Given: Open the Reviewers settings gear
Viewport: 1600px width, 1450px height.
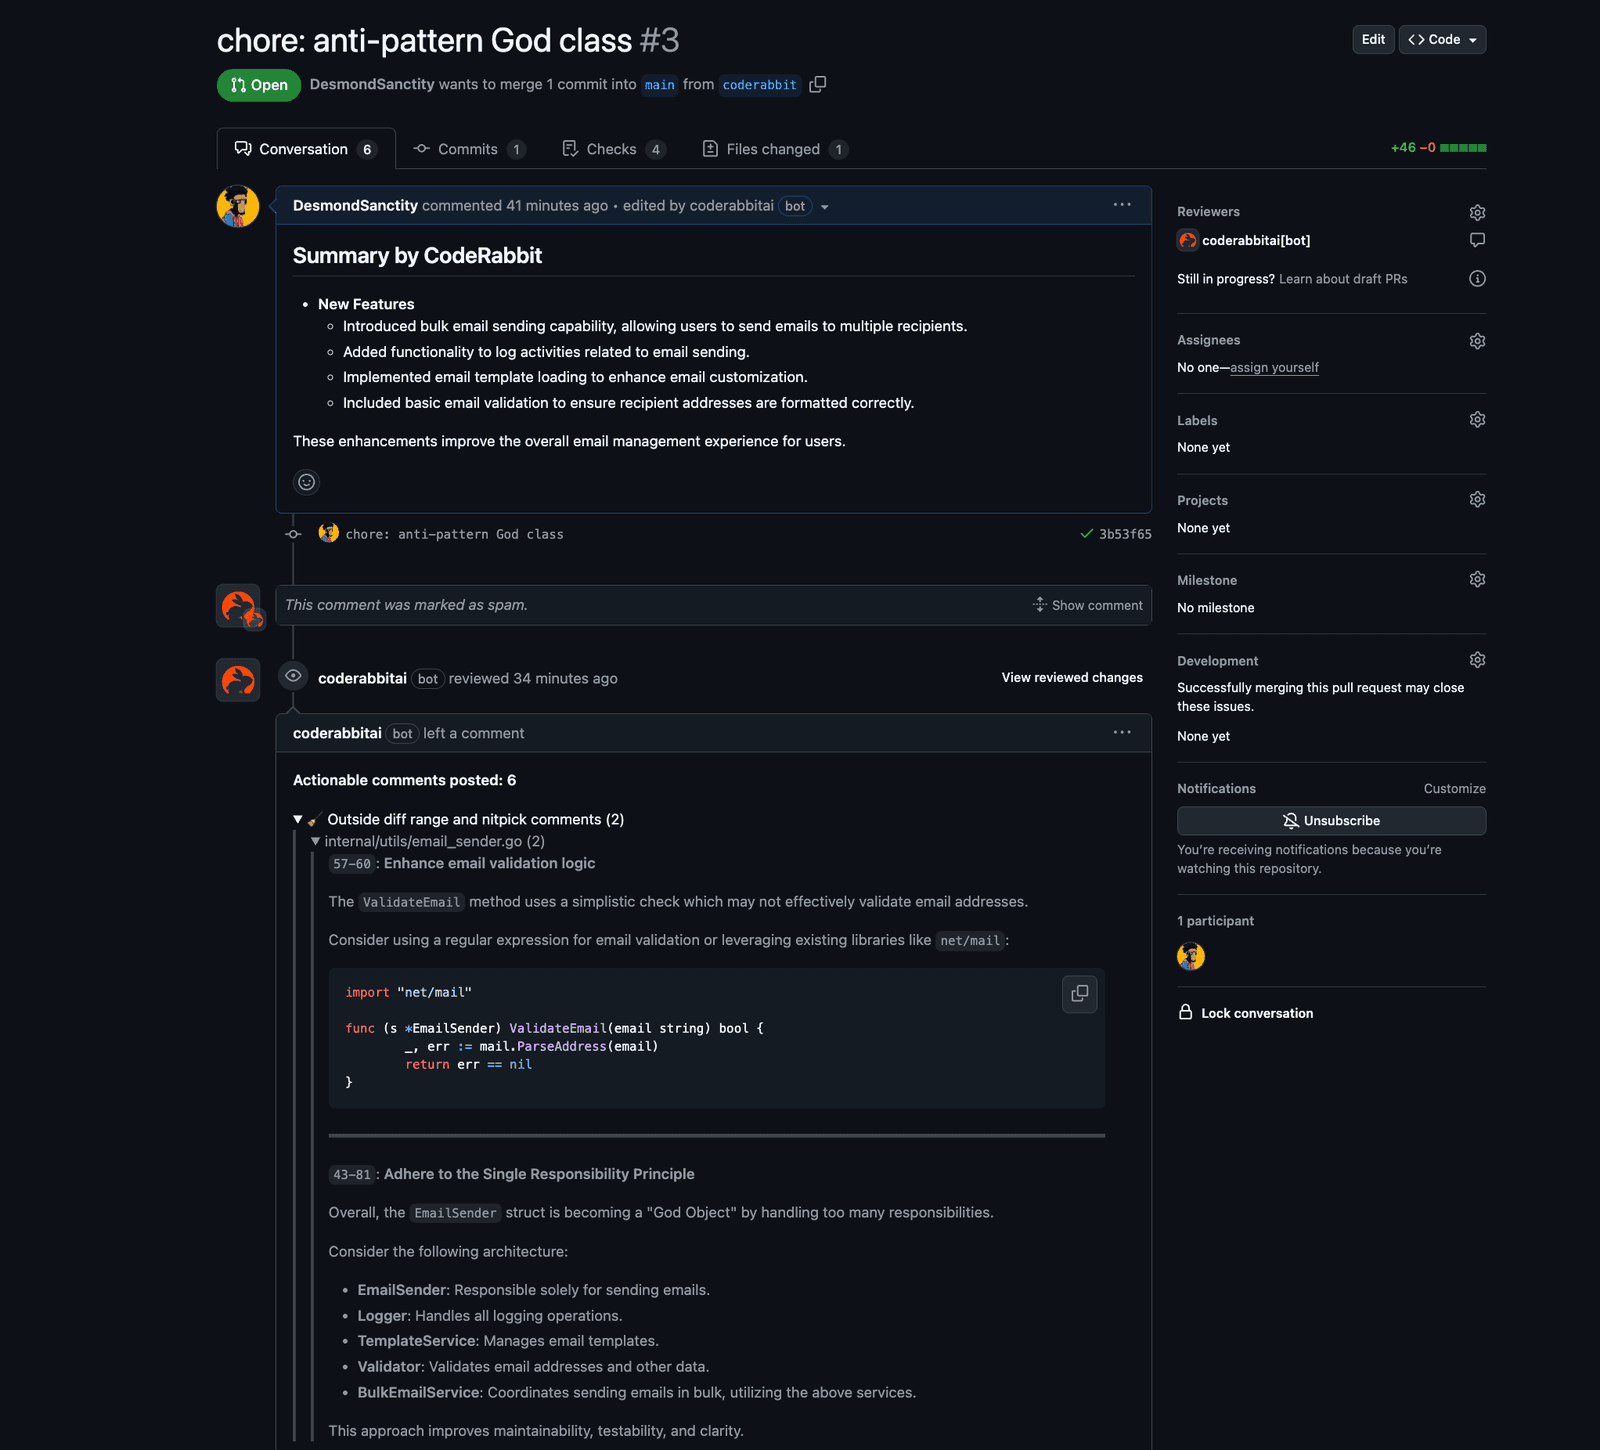Looking at the screenshot, I should pyautogui.click(x=1477, y=212).
